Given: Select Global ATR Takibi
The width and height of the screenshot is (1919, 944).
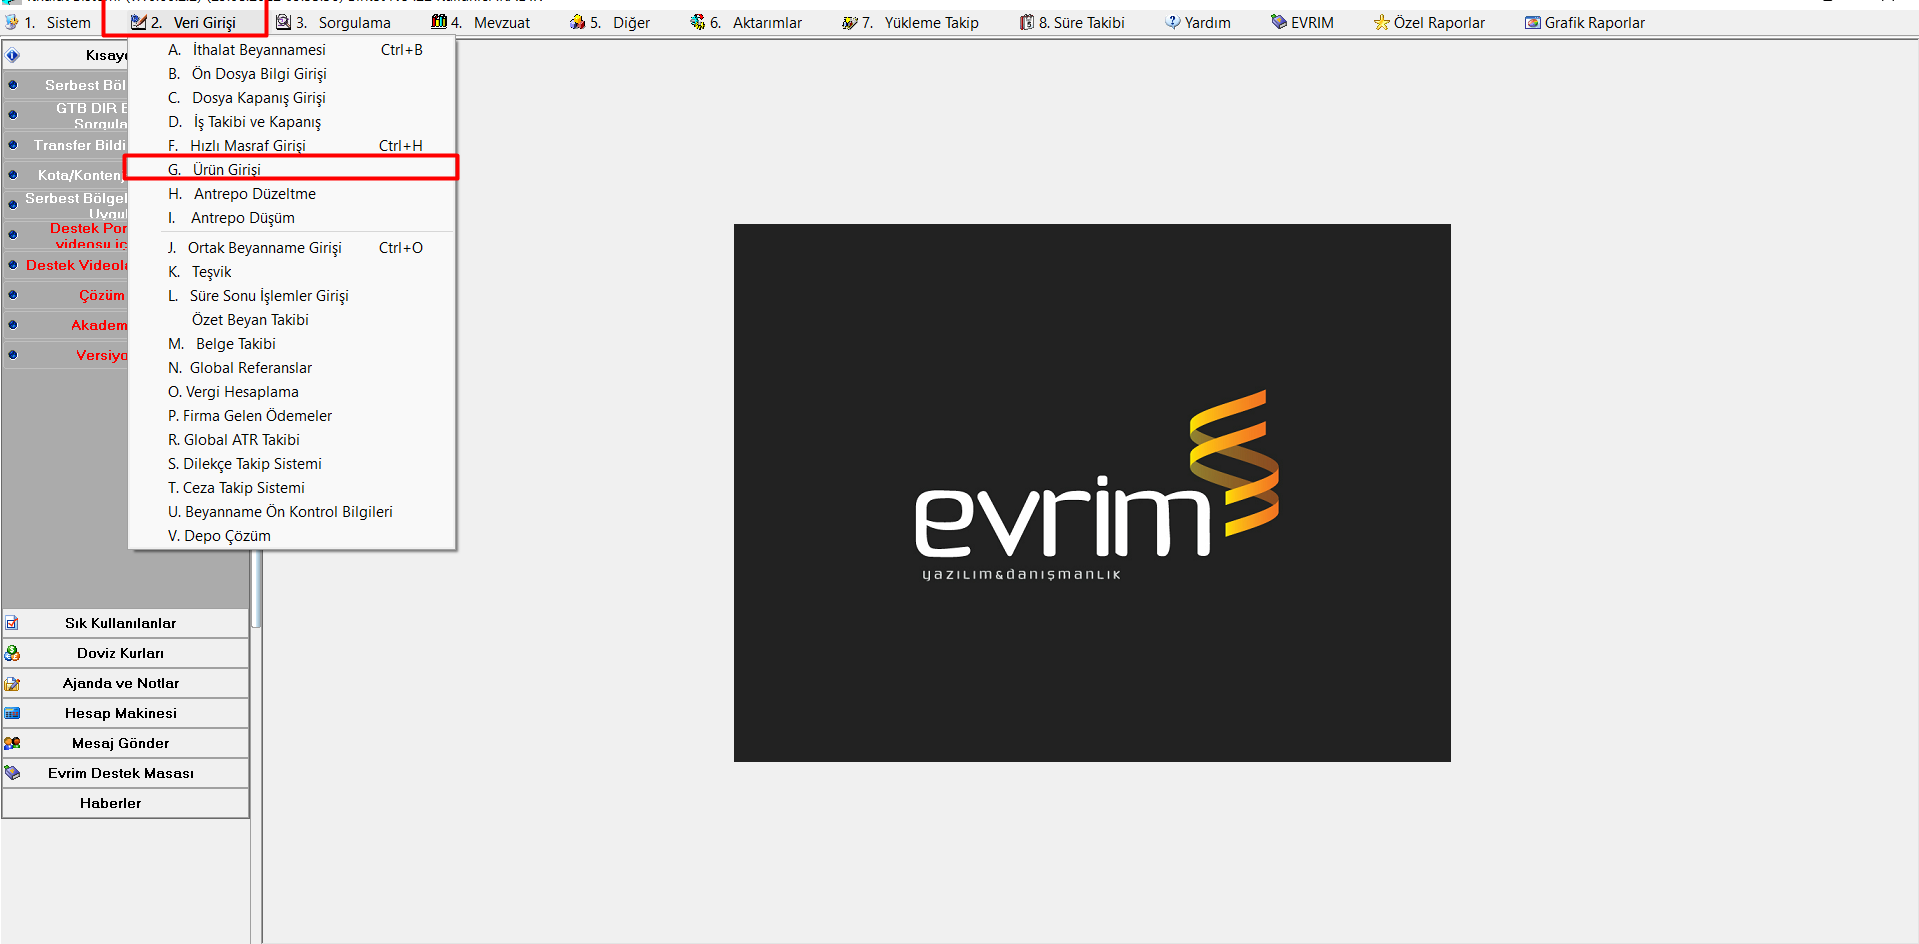Looking at the screenshot, I should (x=292, y=440).
